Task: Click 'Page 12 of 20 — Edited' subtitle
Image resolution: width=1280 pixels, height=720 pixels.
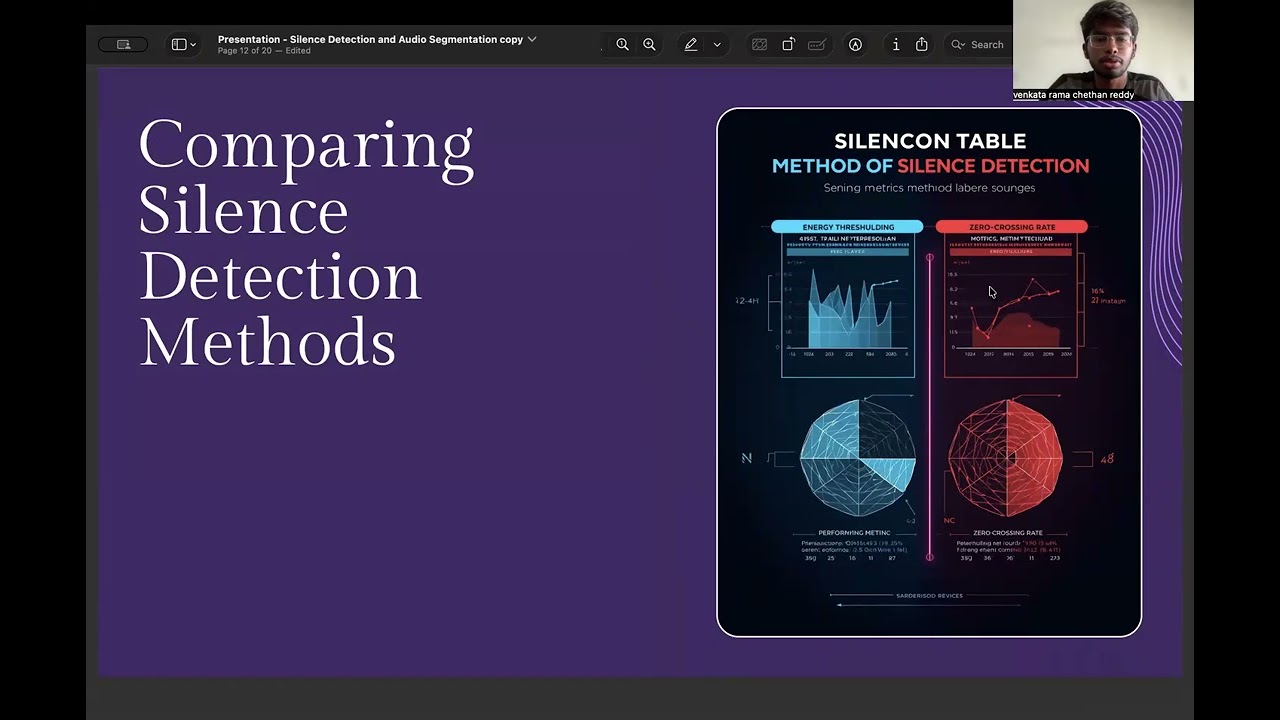Action: point(264,51)
